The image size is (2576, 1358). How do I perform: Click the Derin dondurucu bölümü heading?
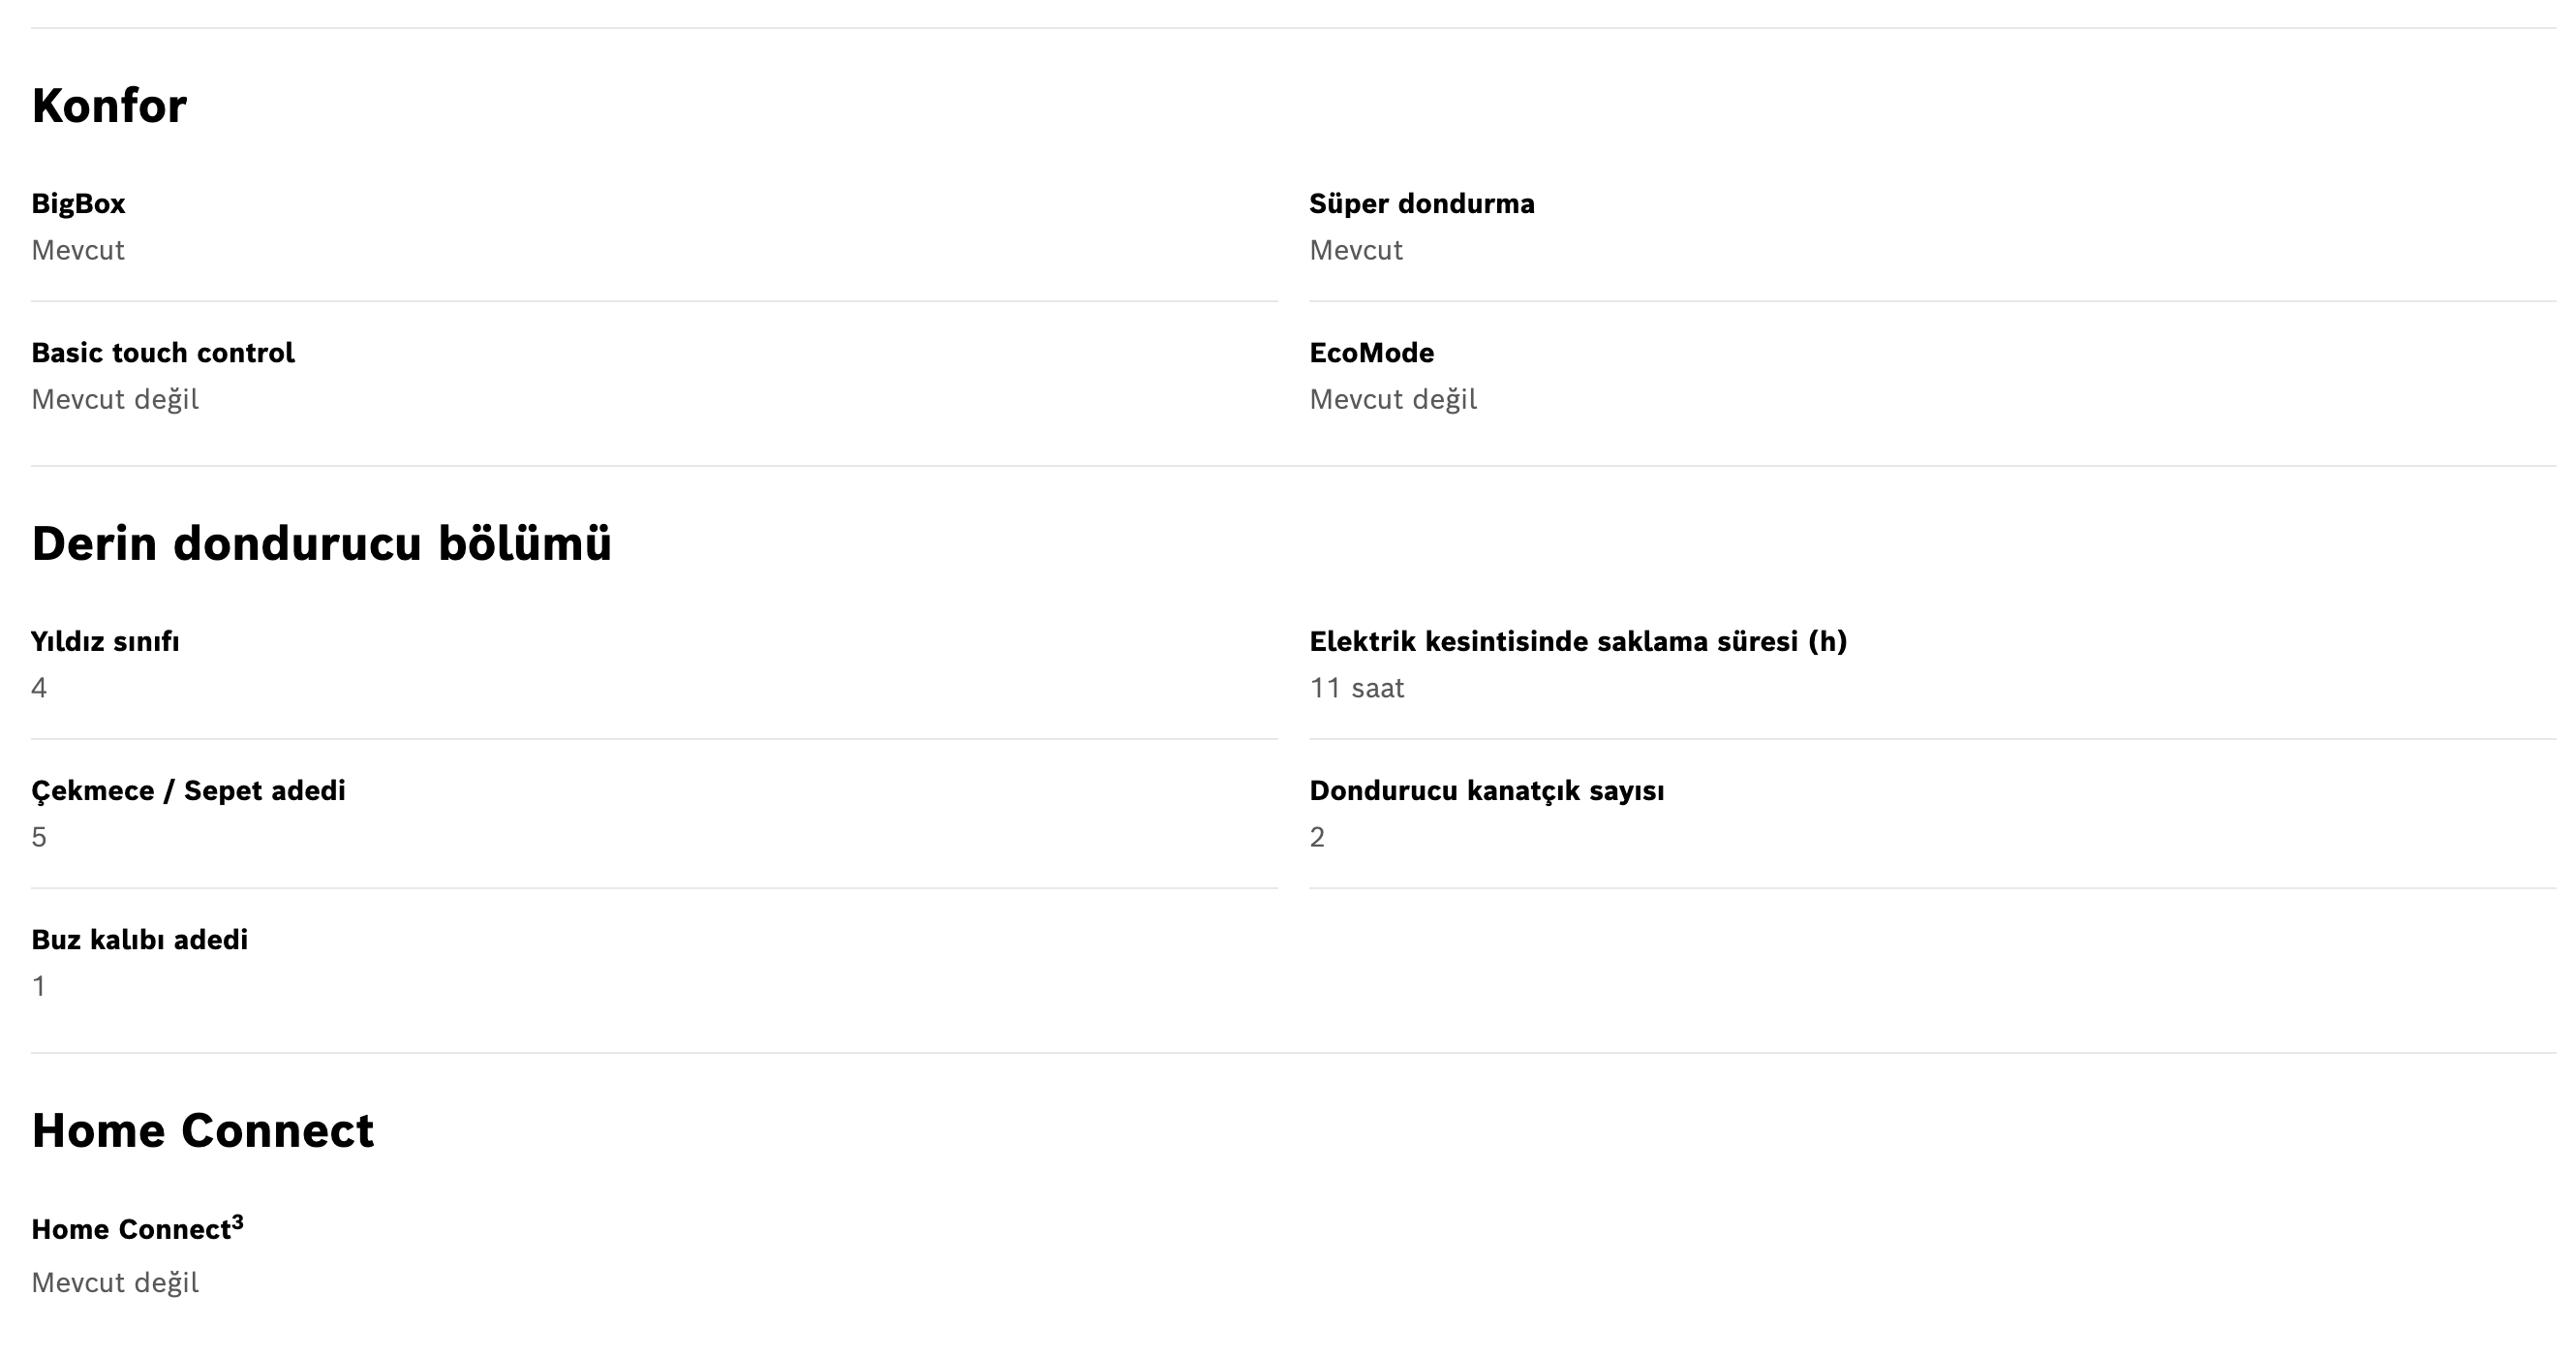(321, 544)
